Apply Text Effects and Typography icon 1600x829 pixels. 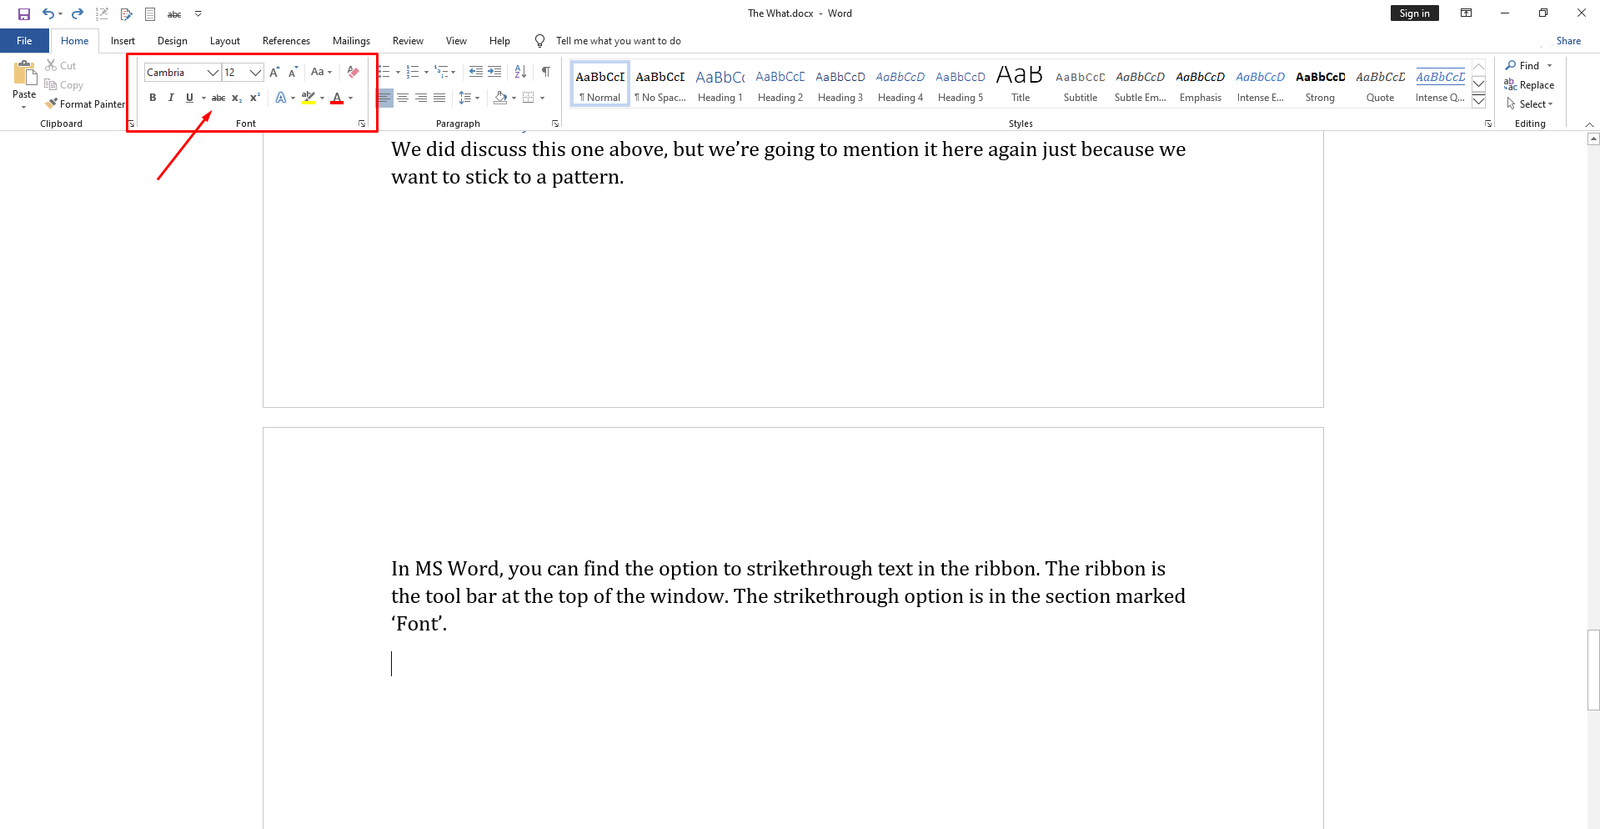[281, 98]
